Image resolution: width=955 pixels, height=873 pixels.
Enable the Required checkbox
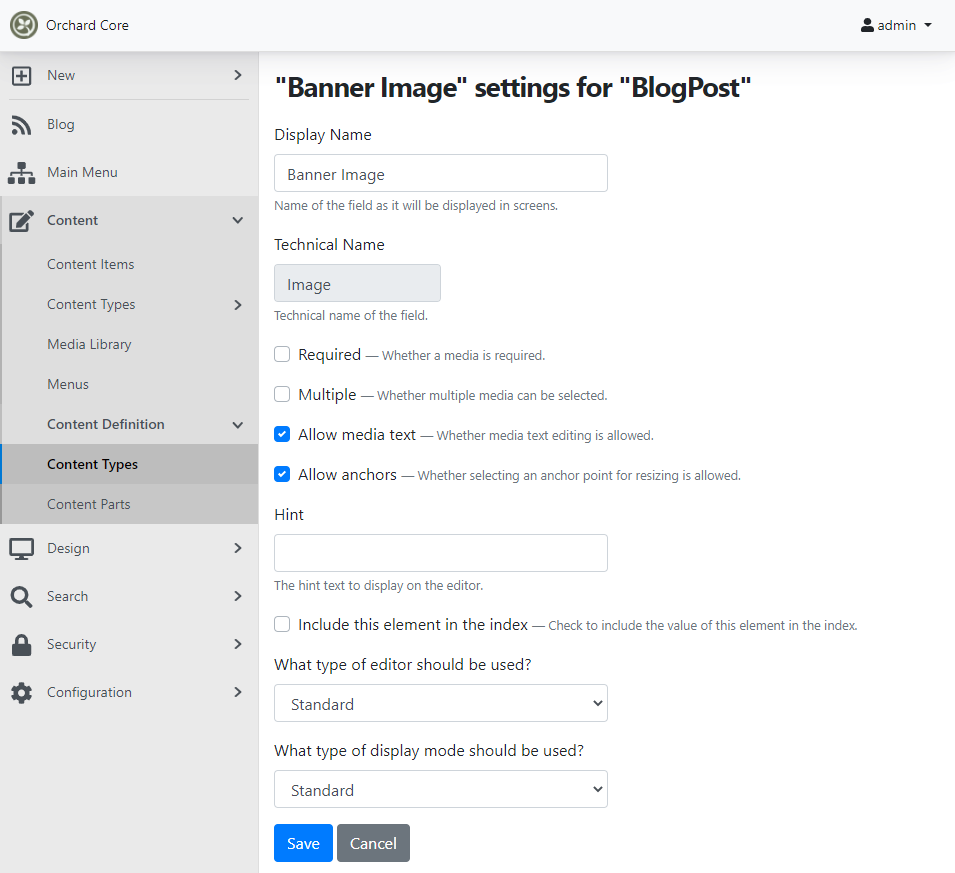282,354
